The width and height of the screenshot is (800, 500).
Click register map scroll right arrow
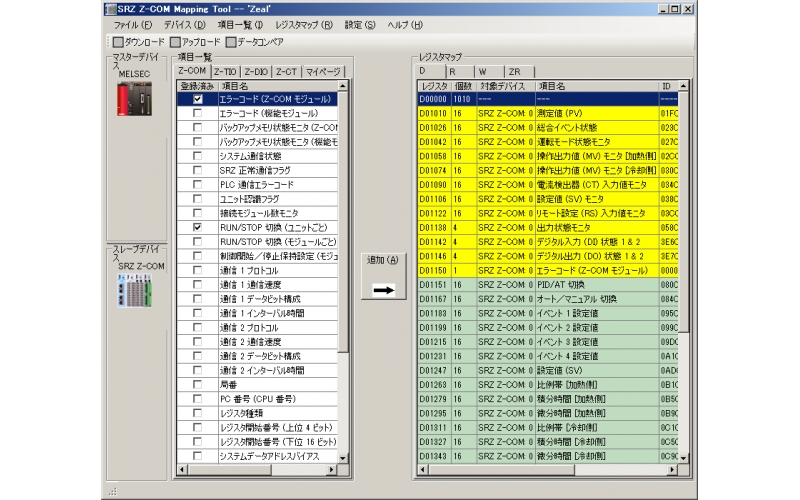point(672,469)
